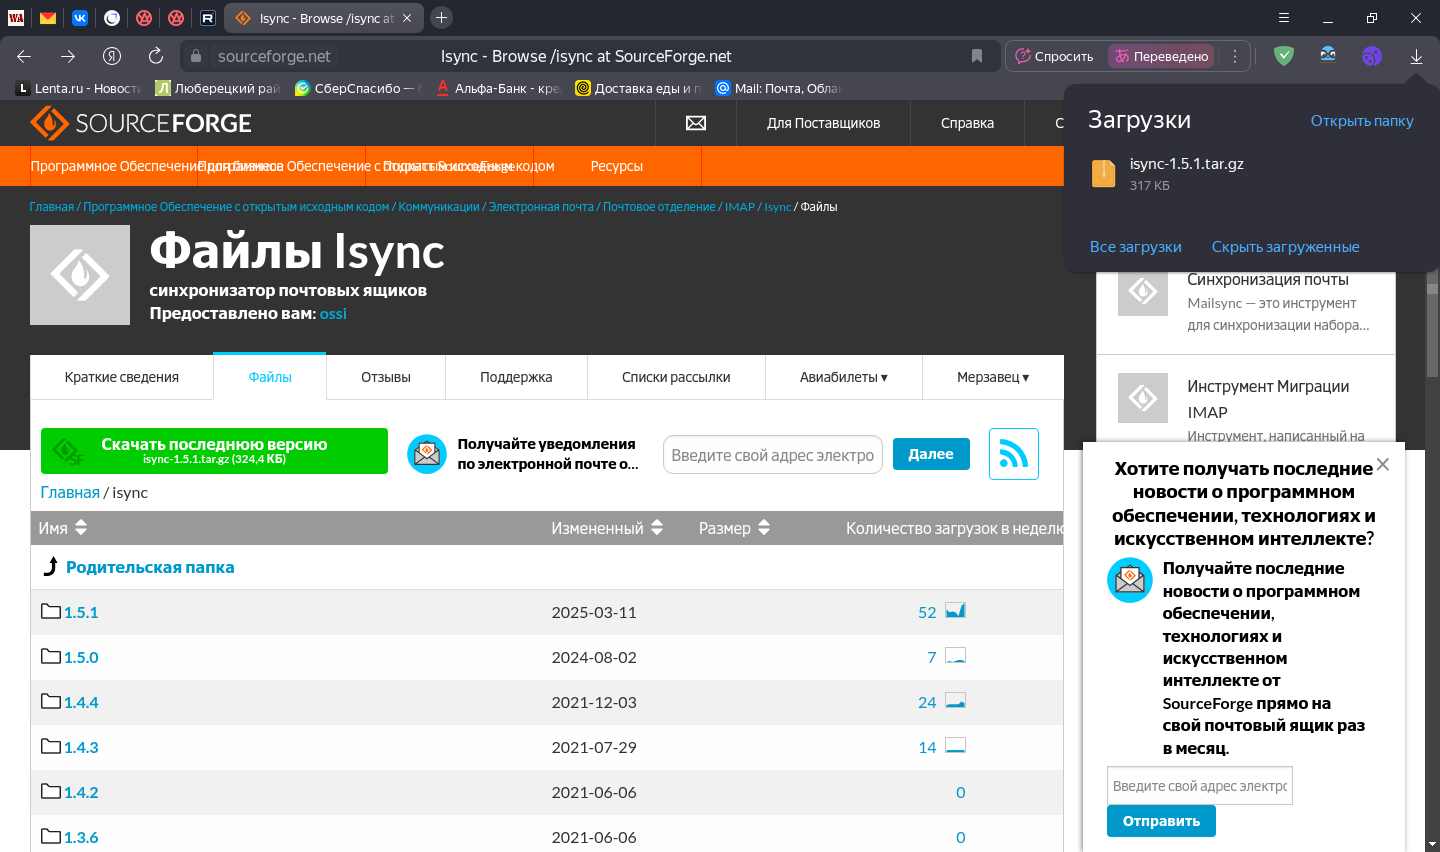This screenshot has height=852, width=1440.
Task: Sort files by Измененный column
Action: [606, 528]
